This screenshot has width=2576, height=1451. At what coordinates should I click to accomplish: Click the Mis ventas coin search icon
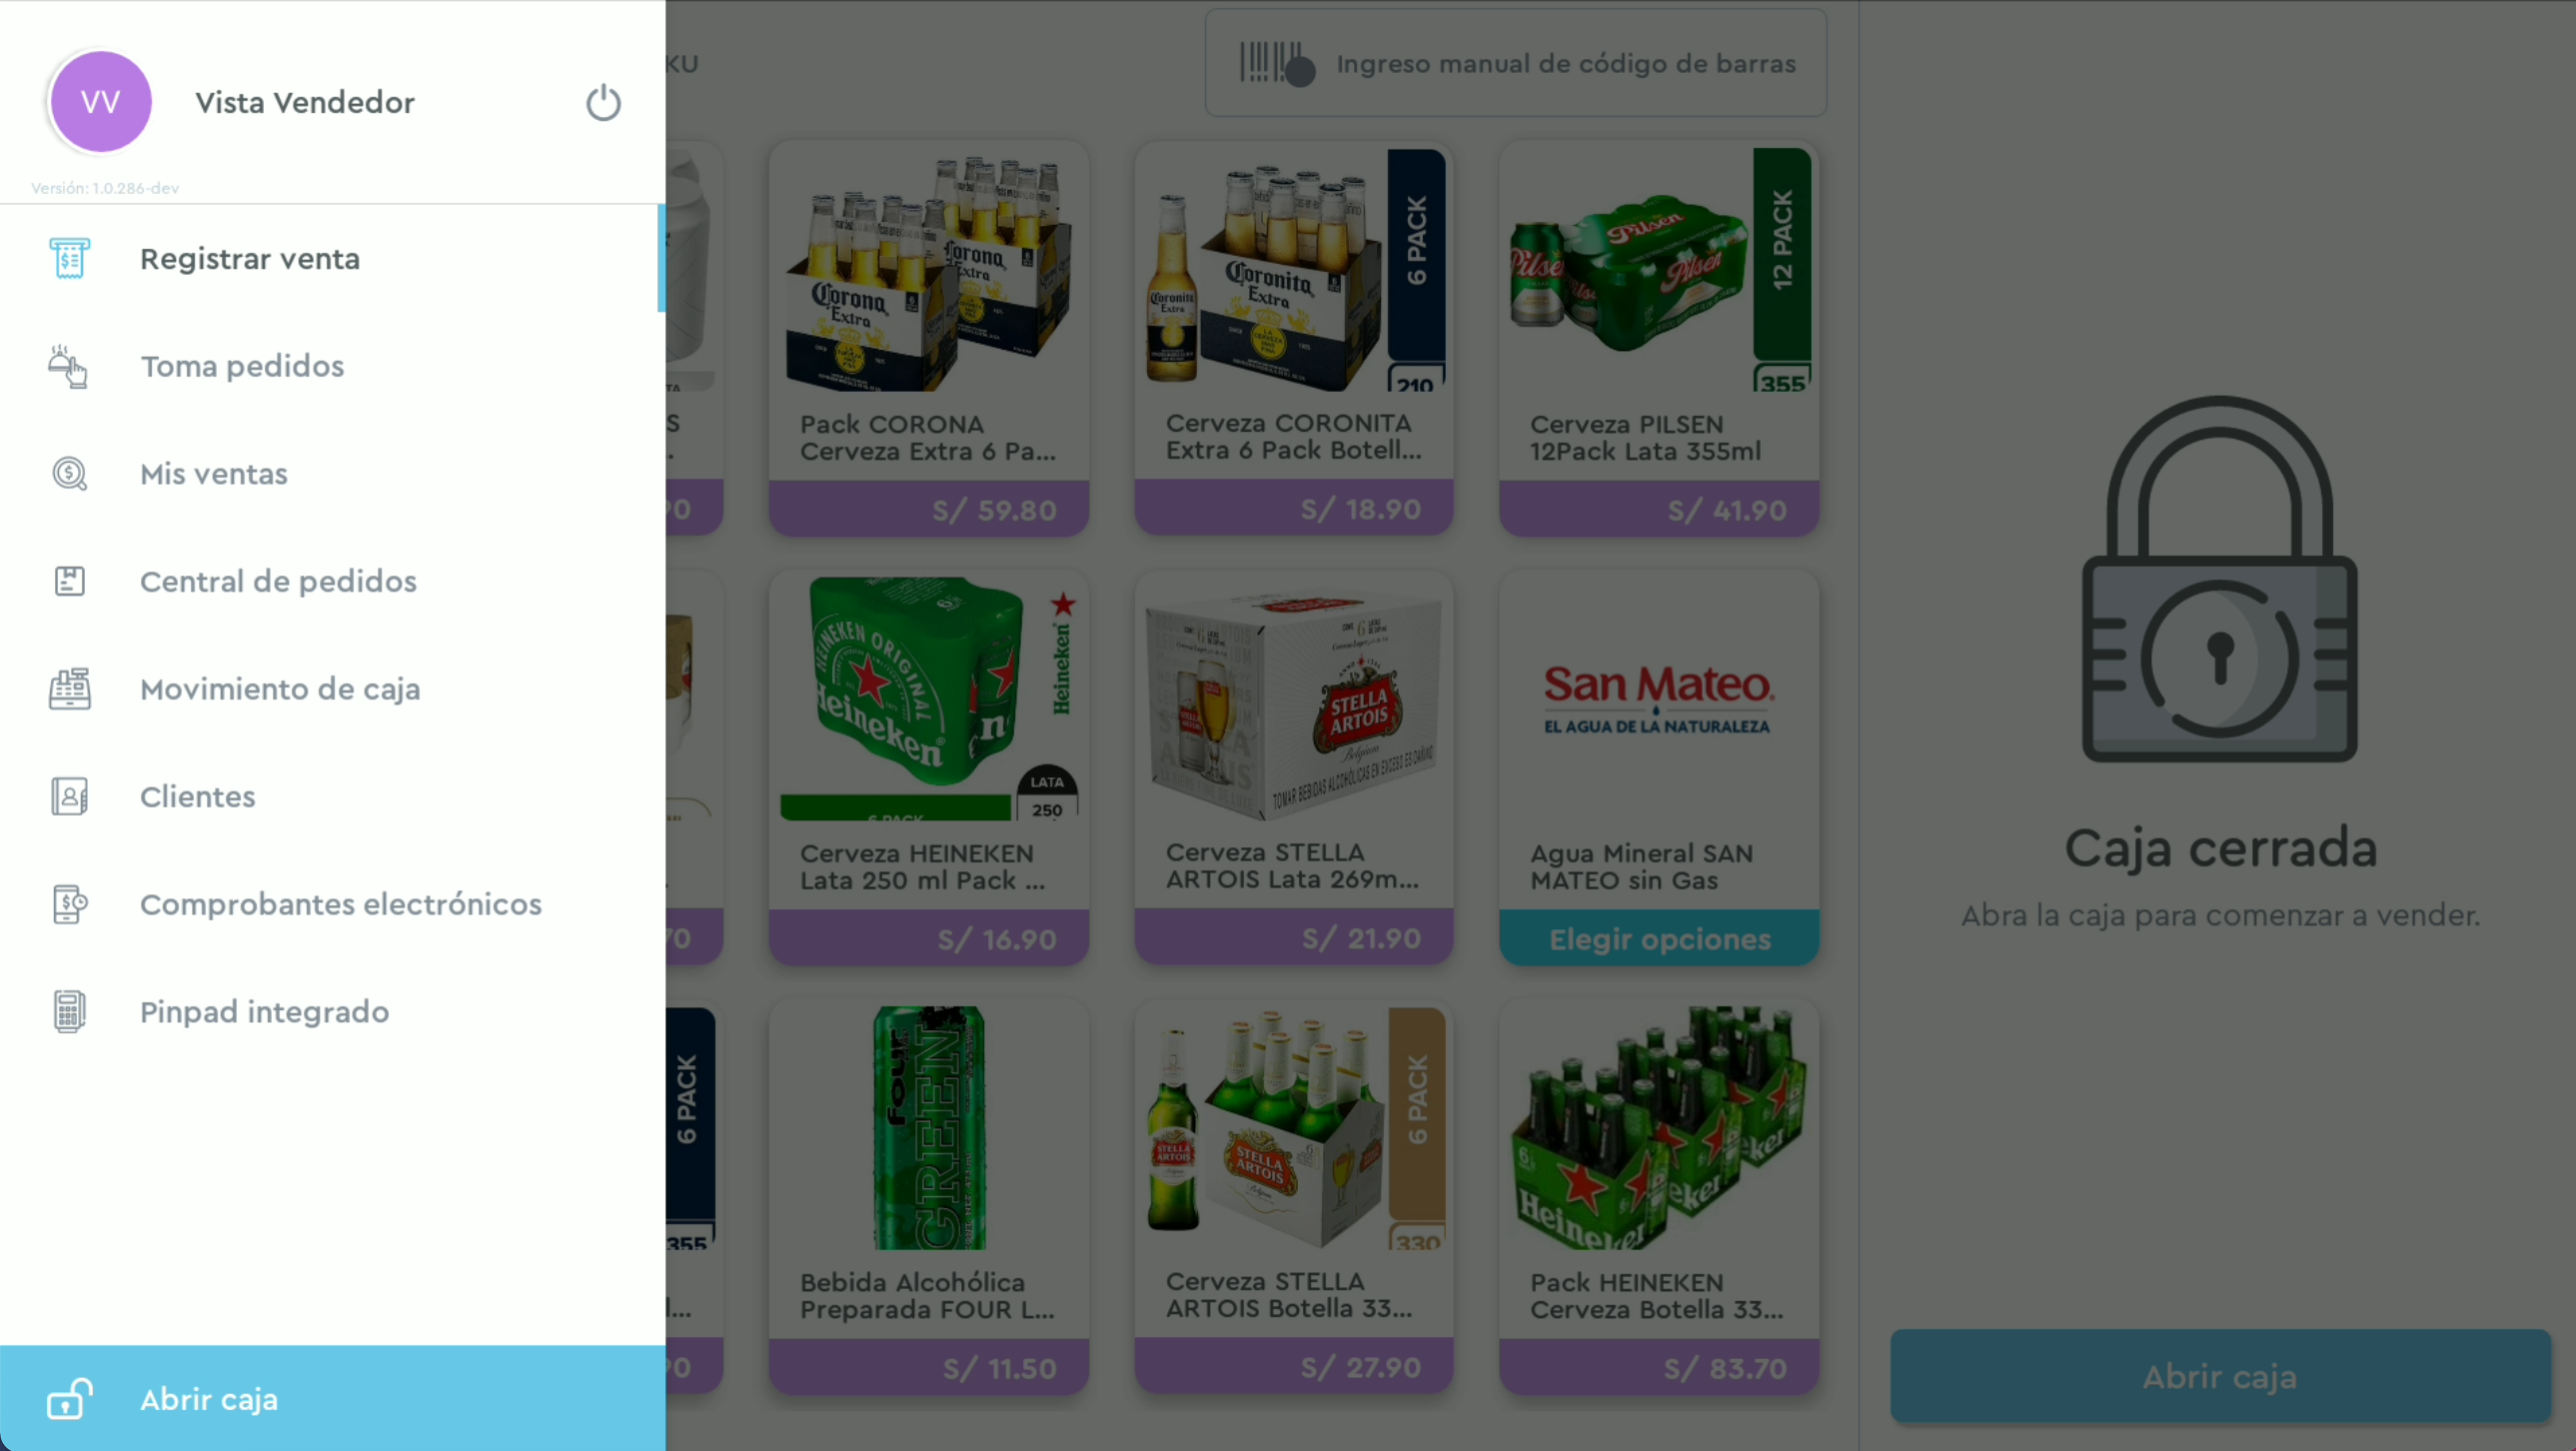(69, 474)
